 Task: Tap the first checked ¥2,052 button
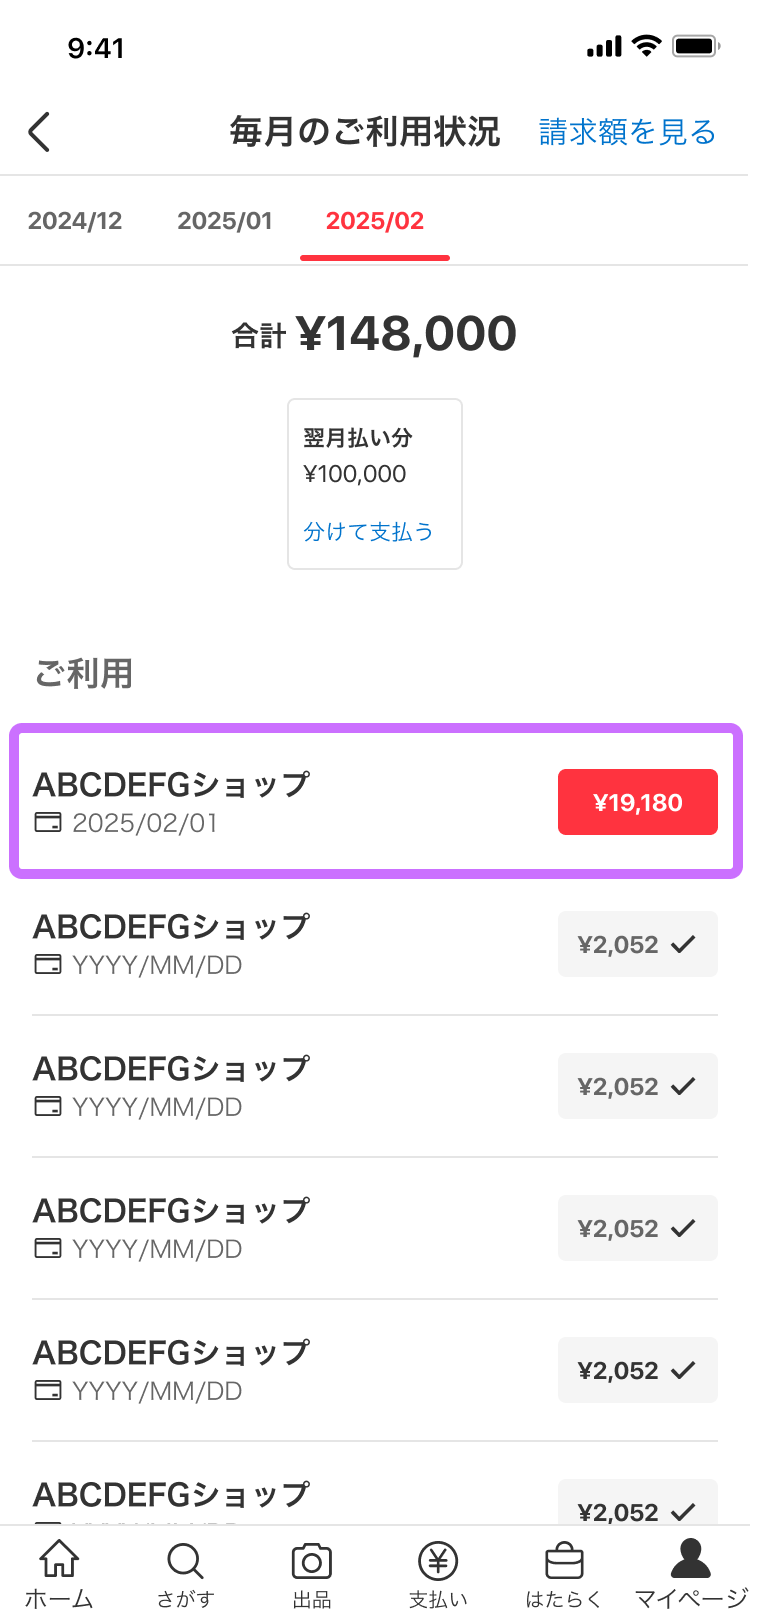tap(638, 944)
